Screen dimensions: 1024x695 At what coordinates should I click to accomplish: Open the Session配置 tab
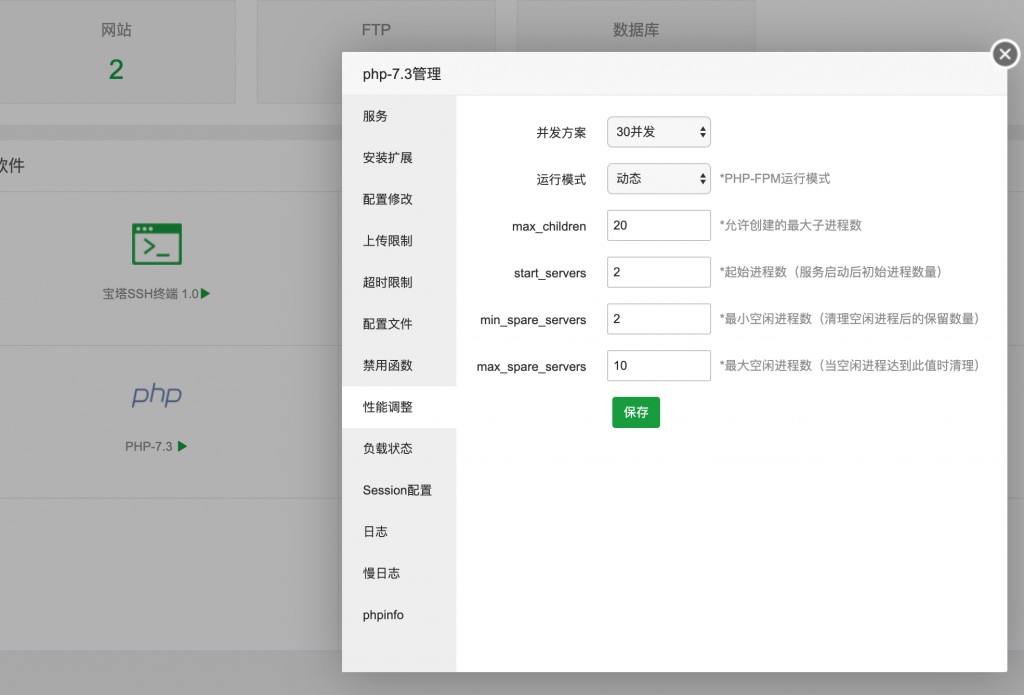pyautogui.click(x=399, y=491)
